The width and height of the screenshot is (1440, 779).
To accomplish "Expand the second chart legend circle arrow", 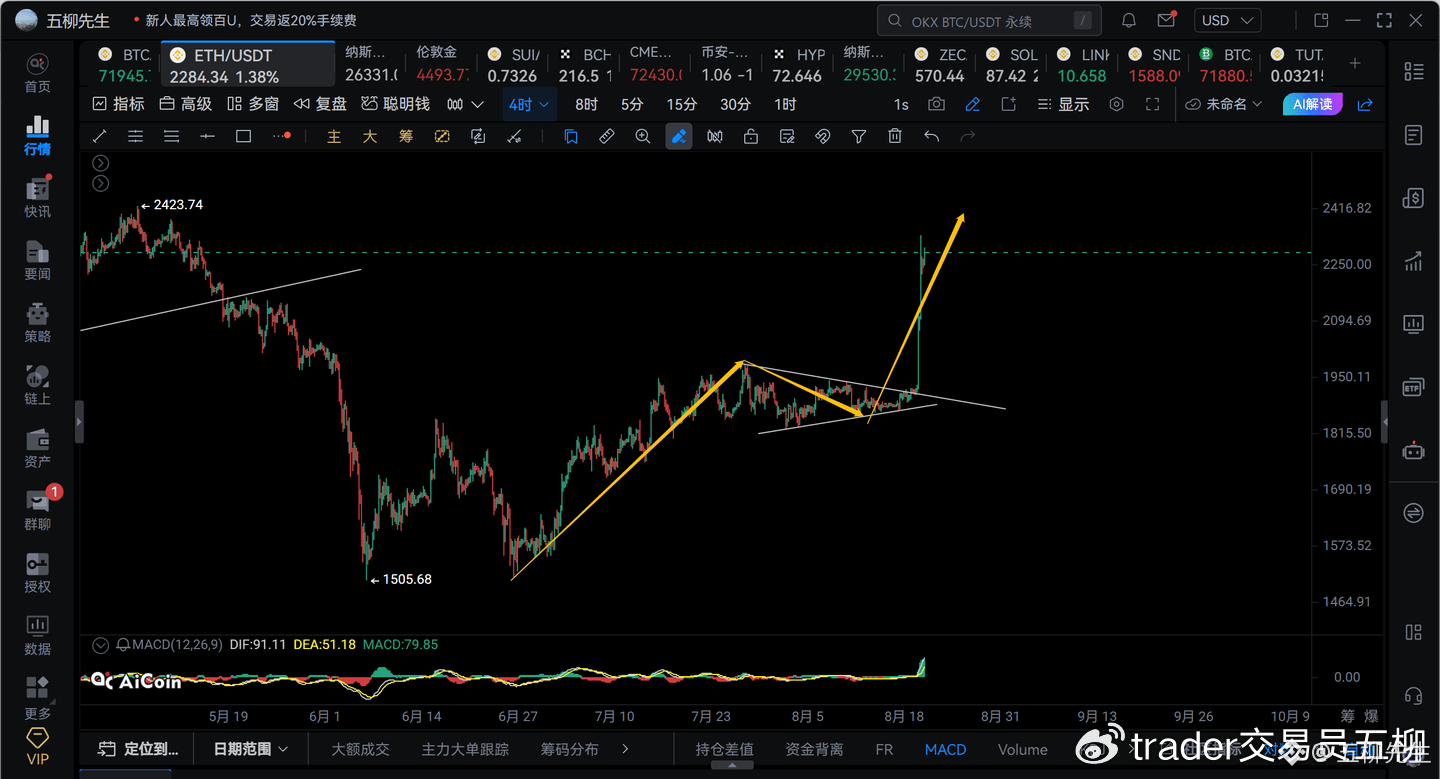I will [100, 183].
